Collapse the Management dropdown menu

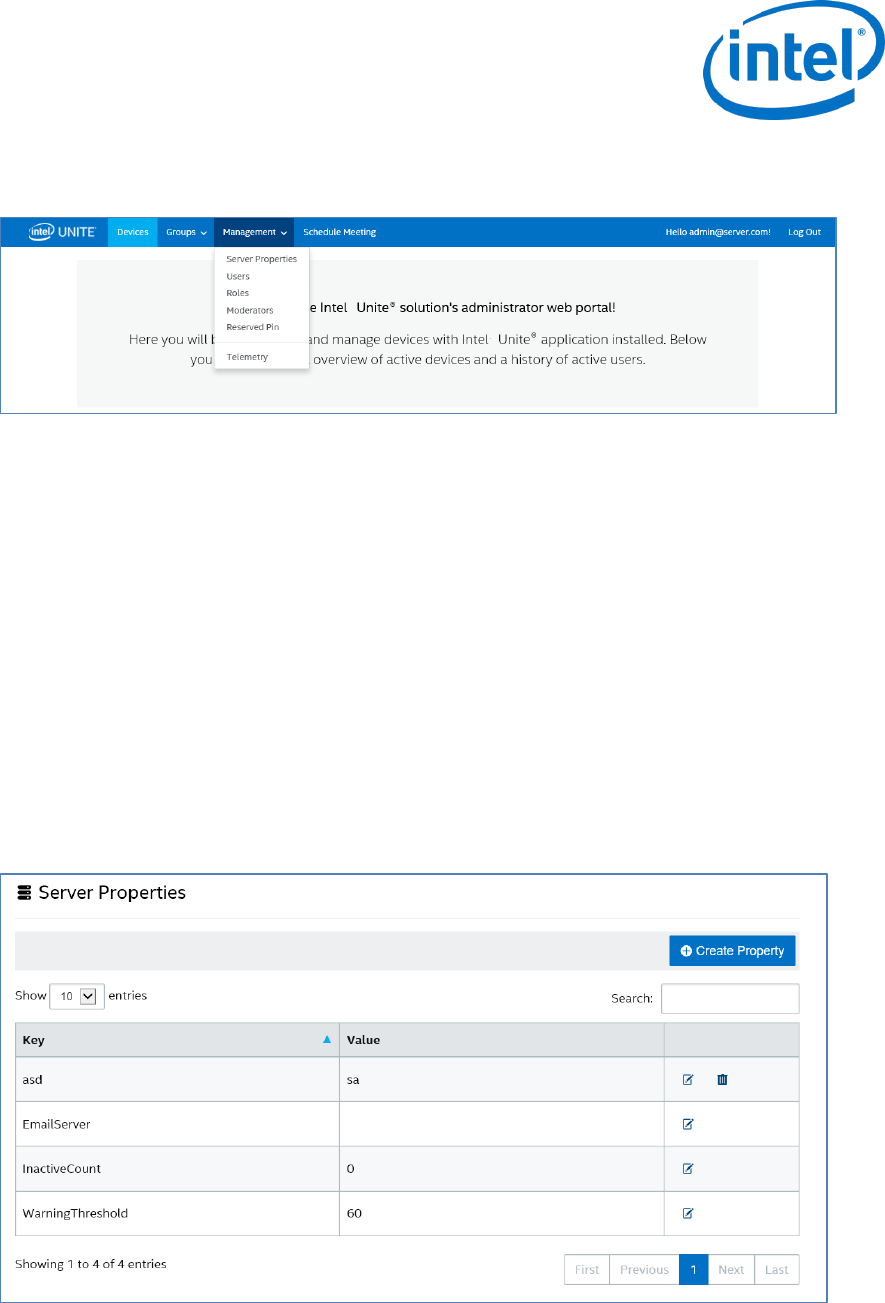tap(254, 232)
